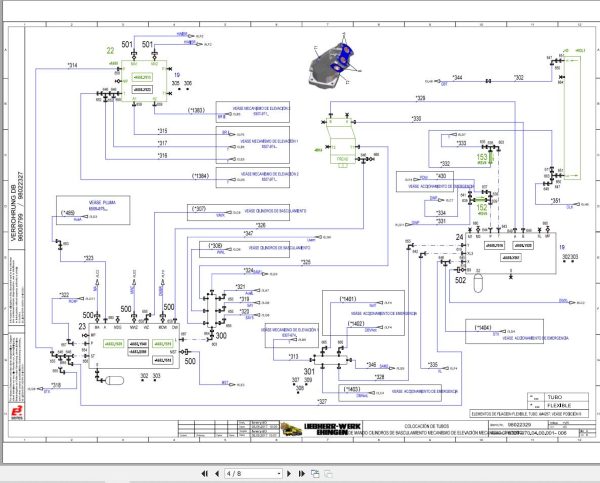Go to the next page
The height and width of the screenshot is (483, 600).
pos(289,473)
